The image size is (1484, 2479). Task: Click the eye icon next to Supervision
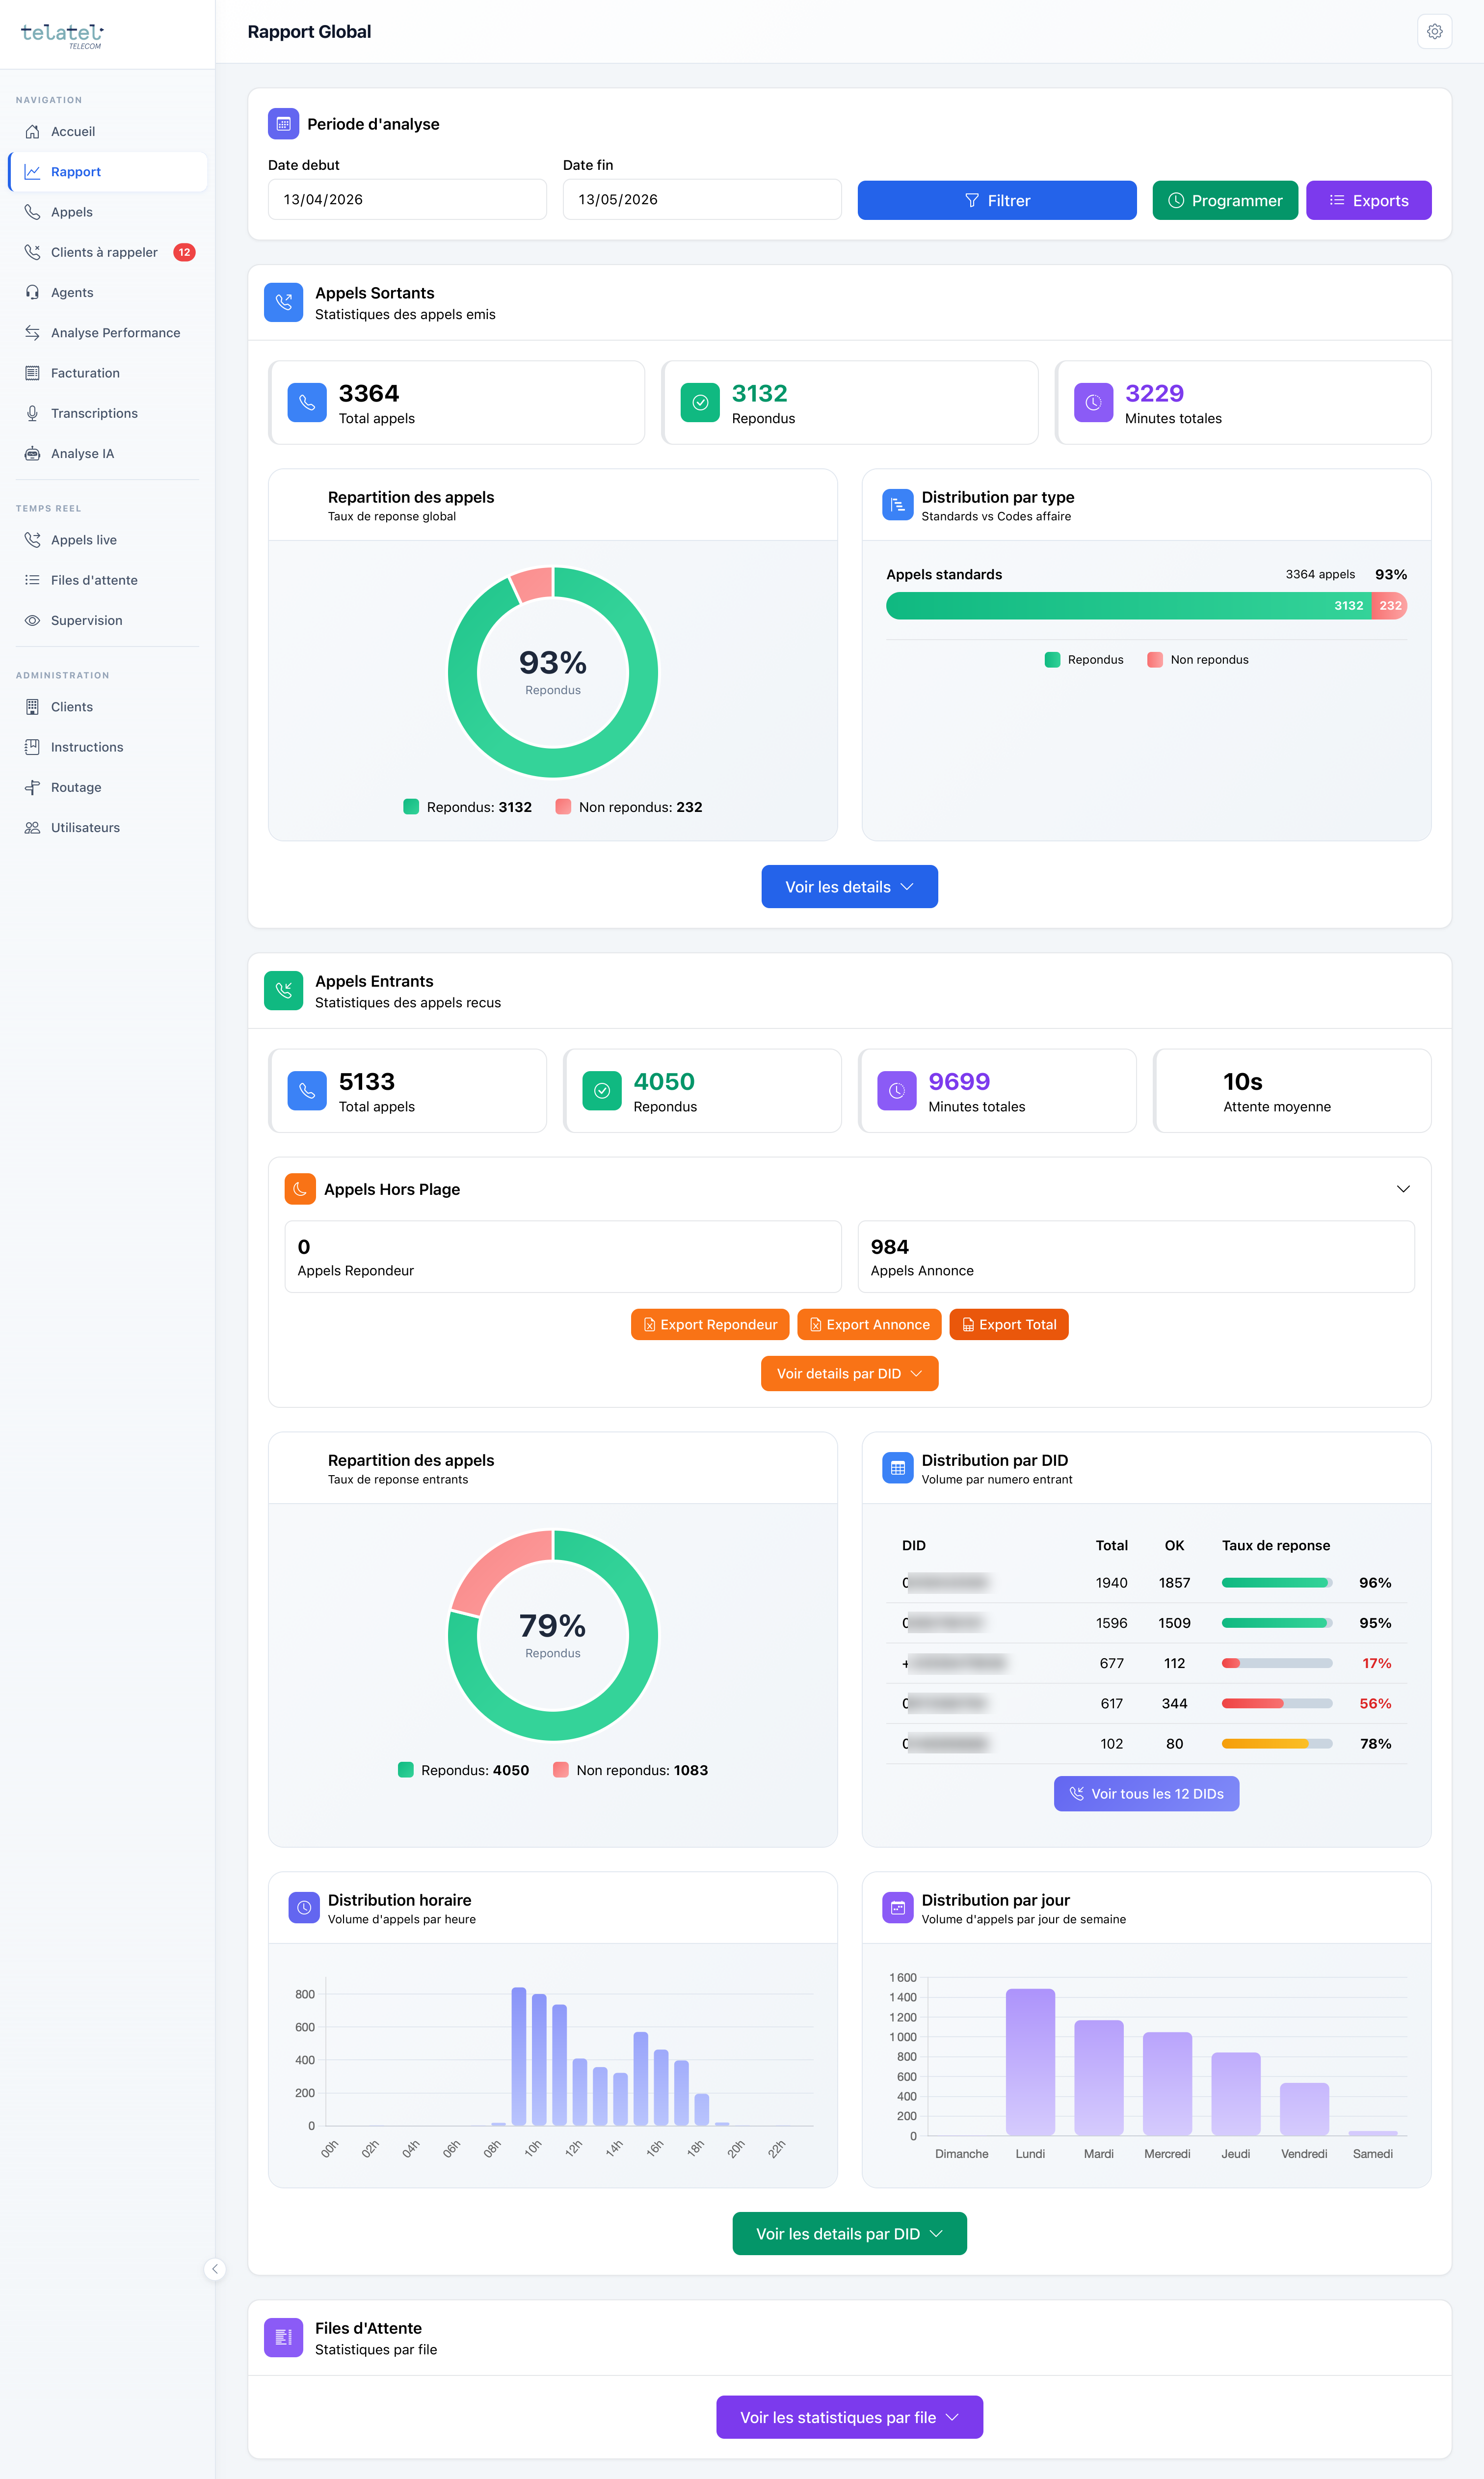click(32, 621)
